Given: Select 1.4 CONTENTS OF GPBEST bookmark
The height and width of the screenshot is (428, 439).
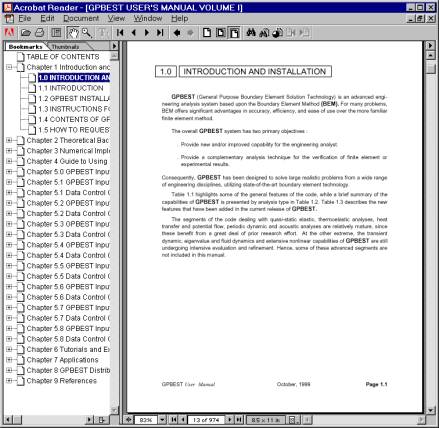Looking at the screenshot, I should (x=74, y=119).
